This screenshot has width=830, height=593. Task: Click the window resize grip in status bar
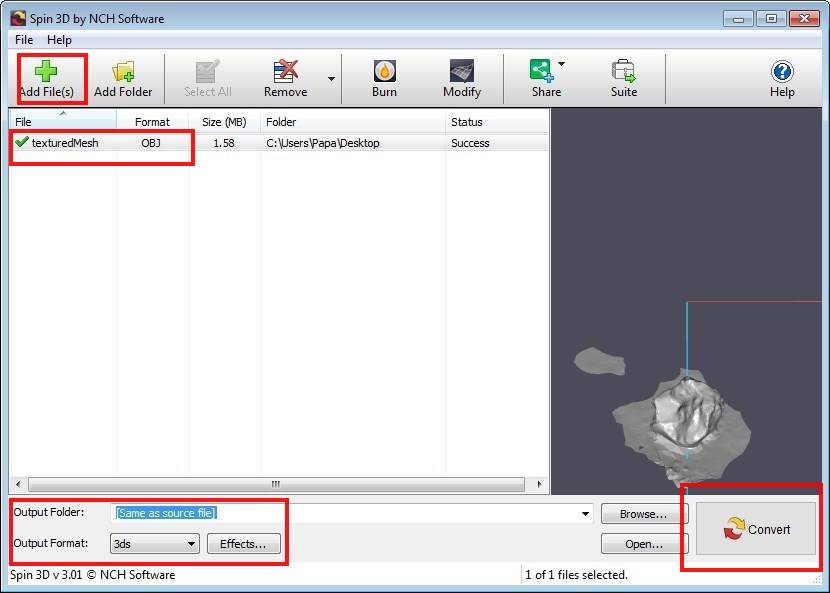coord(816,581)
